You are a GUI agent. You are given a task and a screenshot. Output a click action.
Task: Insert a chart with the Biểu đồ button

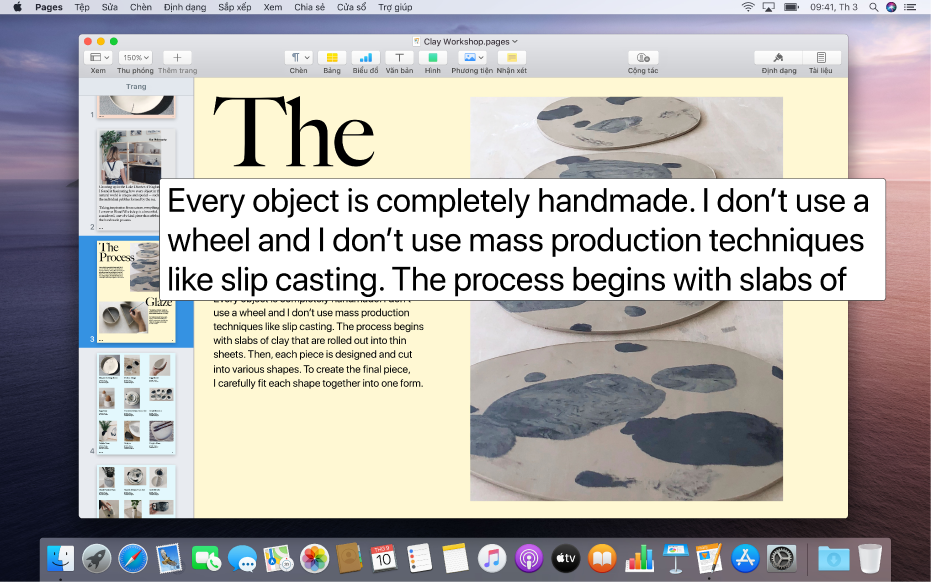click(366, 58)
